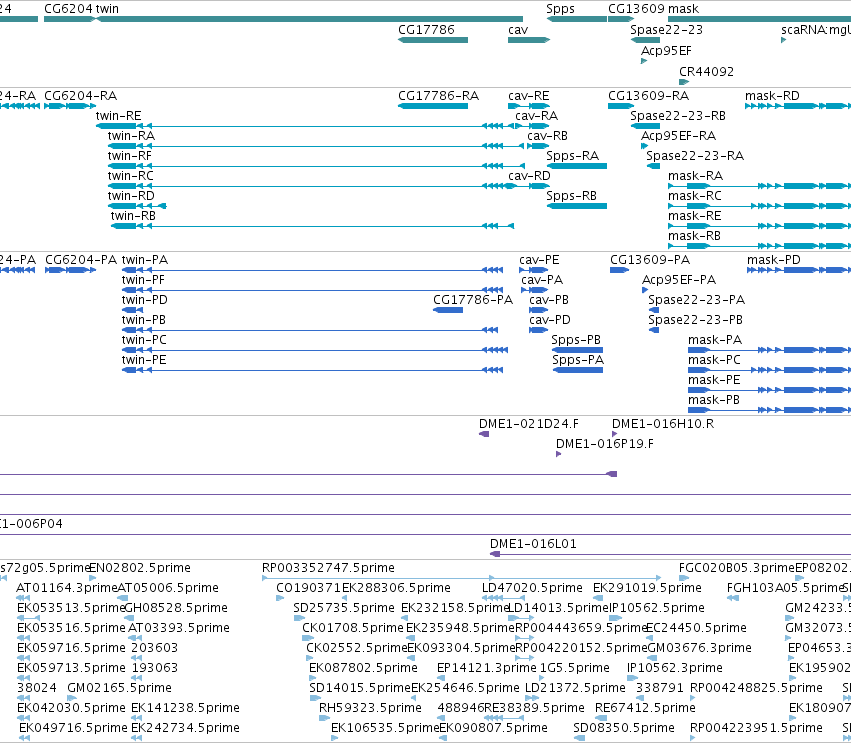The height and width of the screenshot is (743, 851).
Task: Click transcript cav-RD label
Action: 529,176
